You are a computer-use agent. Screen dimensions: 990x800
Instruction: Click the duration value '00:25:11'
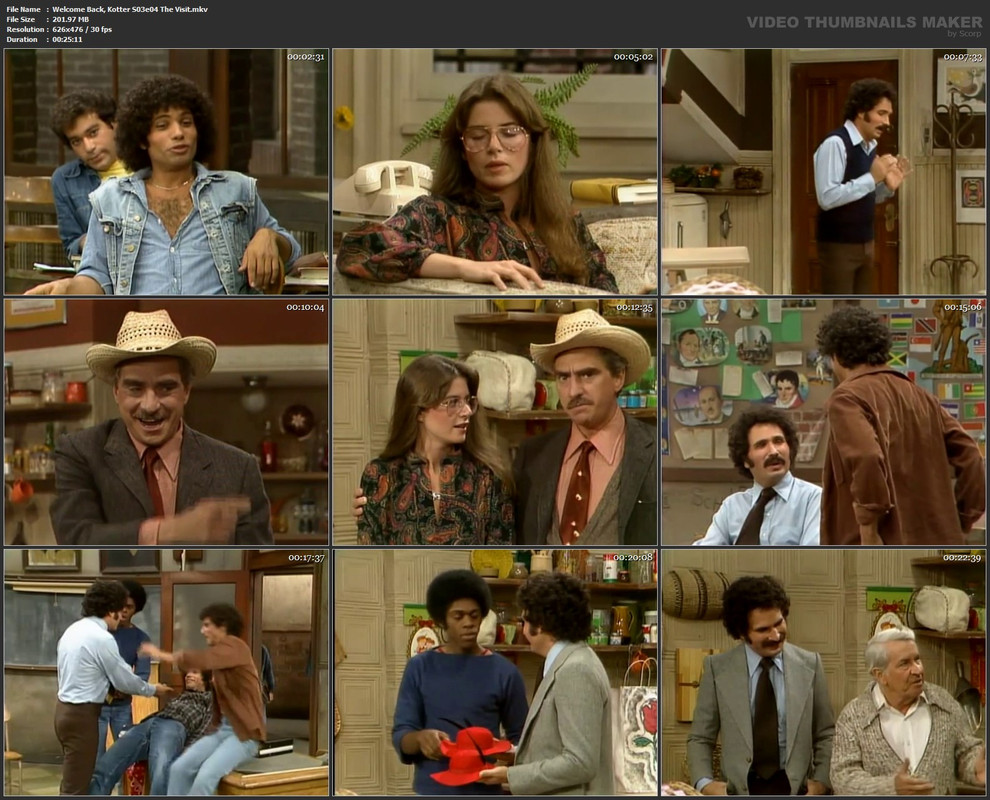[68, 39]
